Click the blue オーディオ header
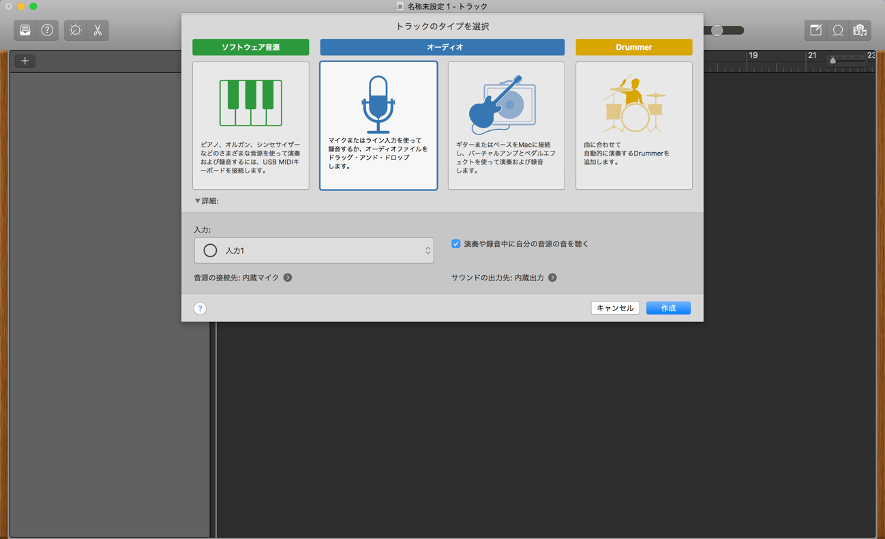885x539 pixels. tap(442, 47)
